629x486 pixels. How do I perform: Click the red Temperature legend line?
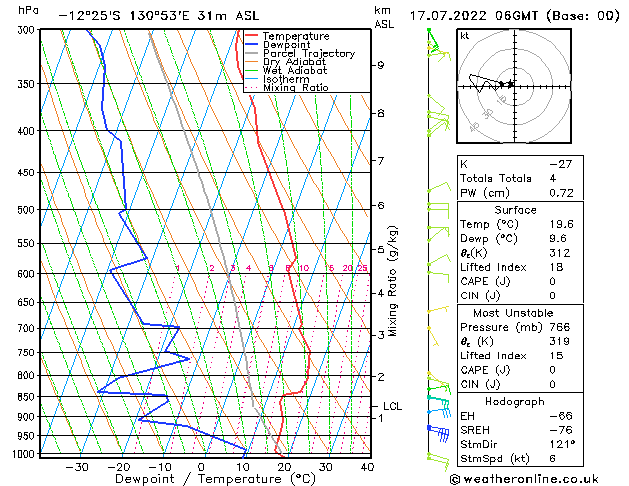tap(254, 35)
